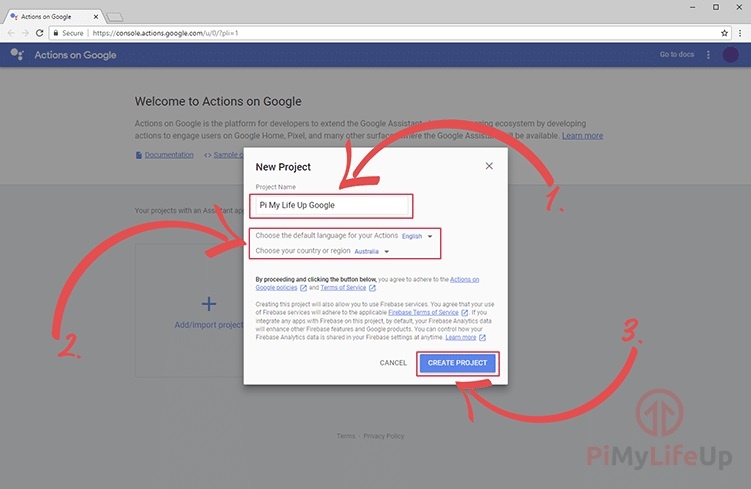Open the Chrome browser menu

(740, 32)
